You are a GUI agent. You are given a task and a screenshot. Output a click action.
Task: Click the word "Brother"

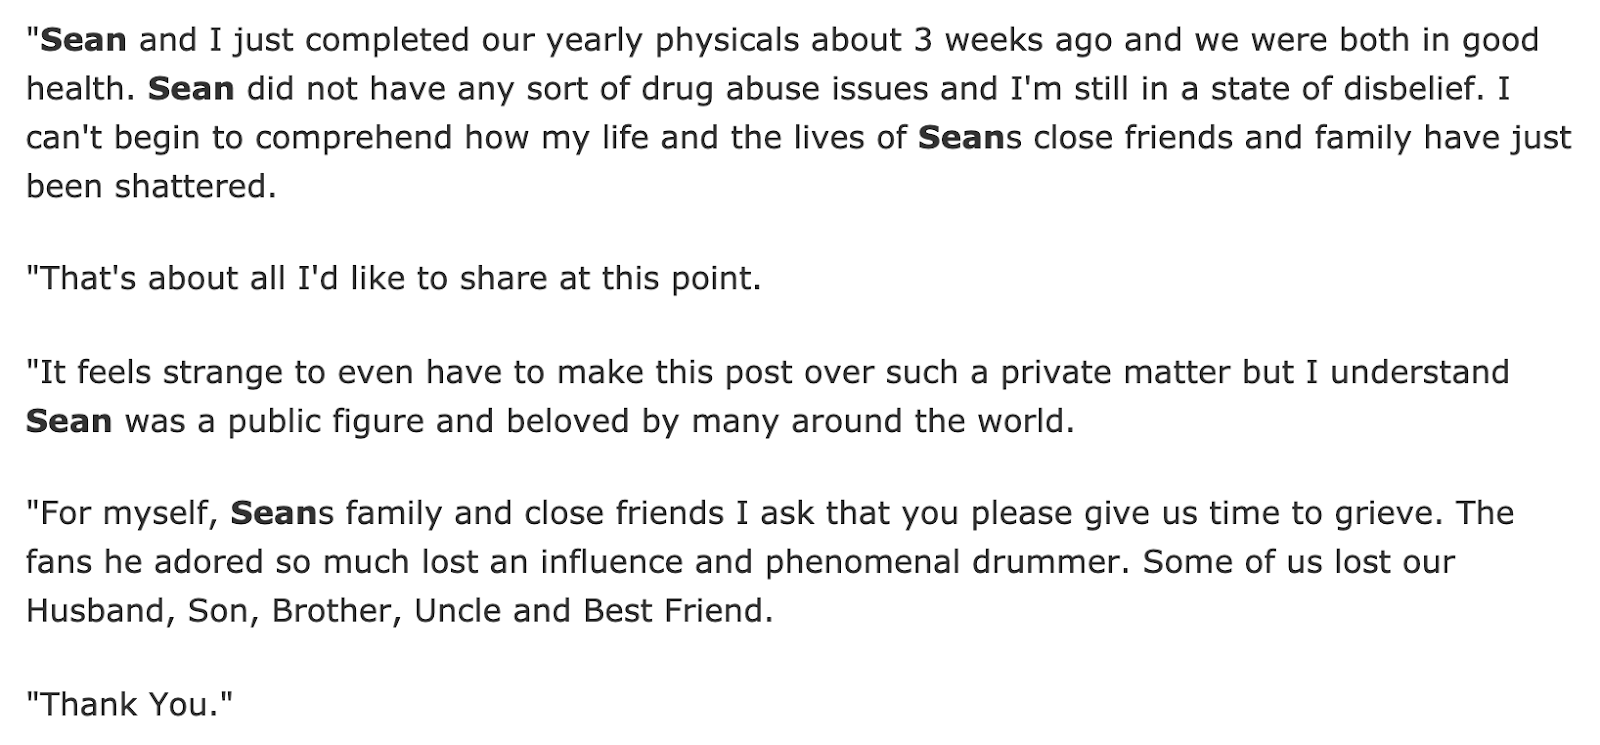(327, 610)
